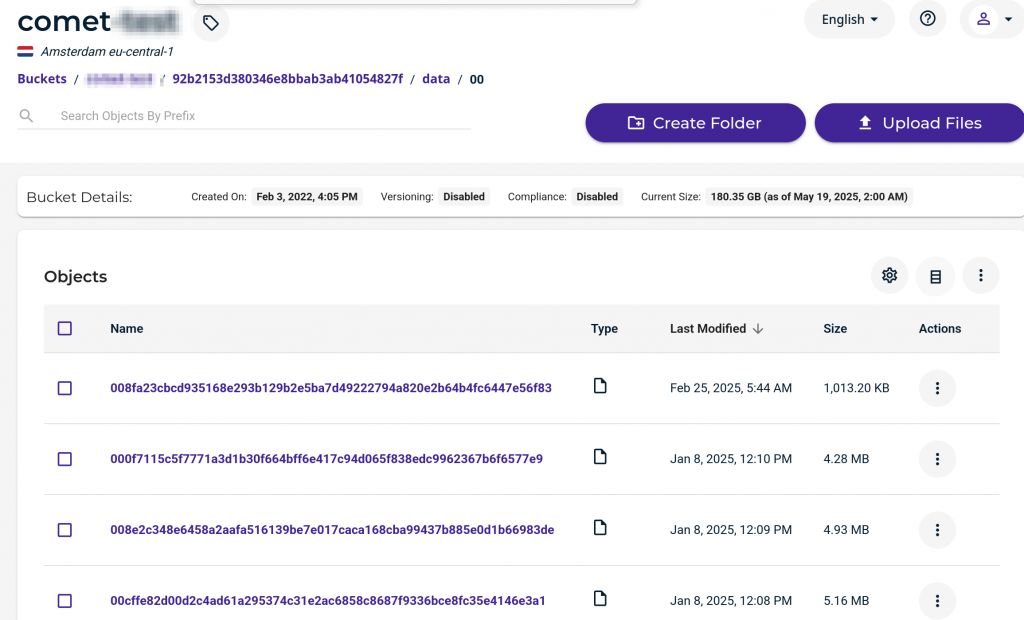Go to Buckets in the breadcrumb

42,79
